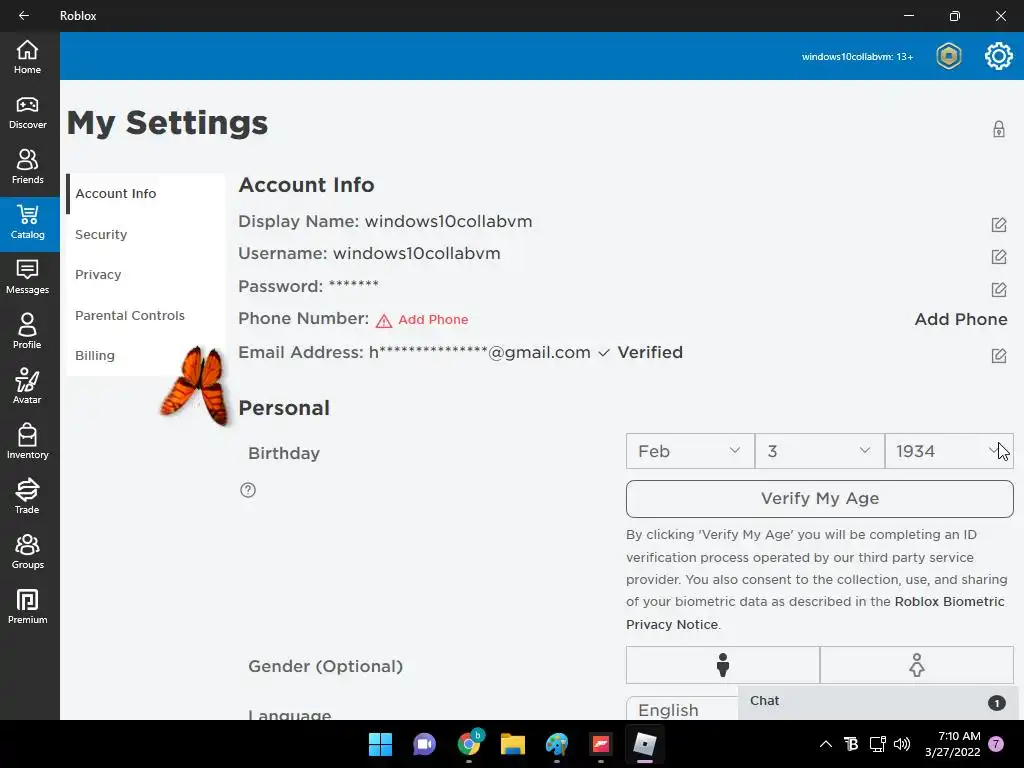The height and width of the screenshot is (768, 1024).
Task: Switch to the Privacy settings tab
Action: 145,274
